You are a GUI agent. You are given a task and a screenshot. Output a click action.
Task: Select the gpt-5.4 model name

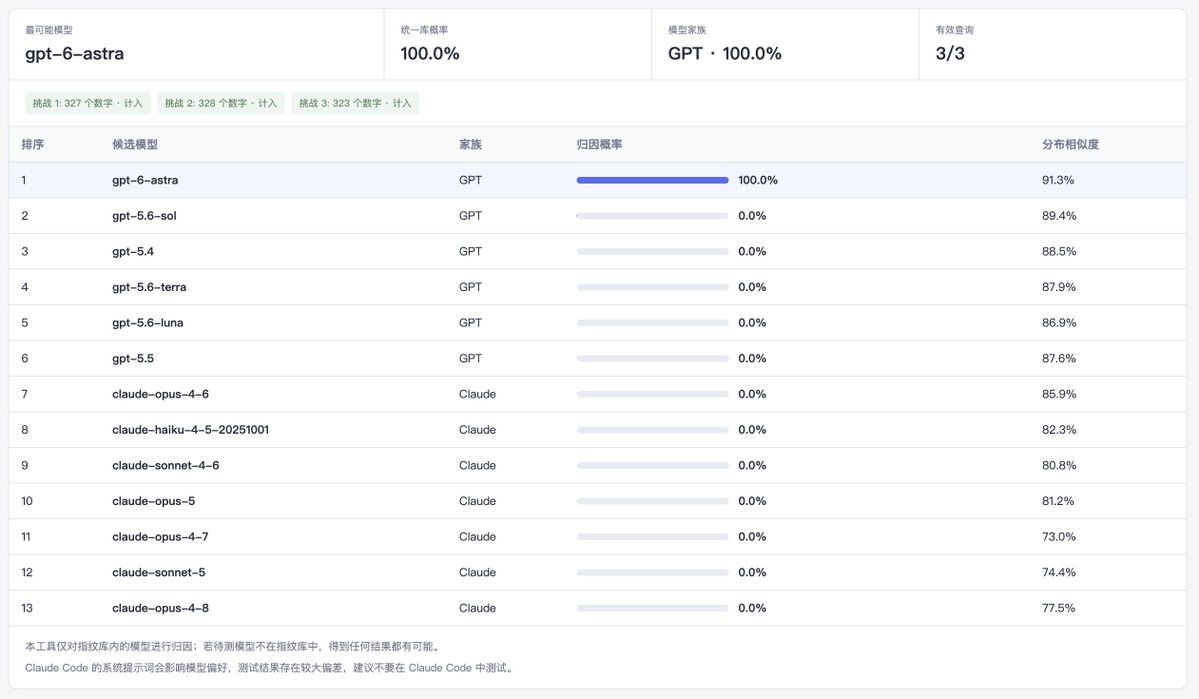pyautogui.click(x=133, y=252)
